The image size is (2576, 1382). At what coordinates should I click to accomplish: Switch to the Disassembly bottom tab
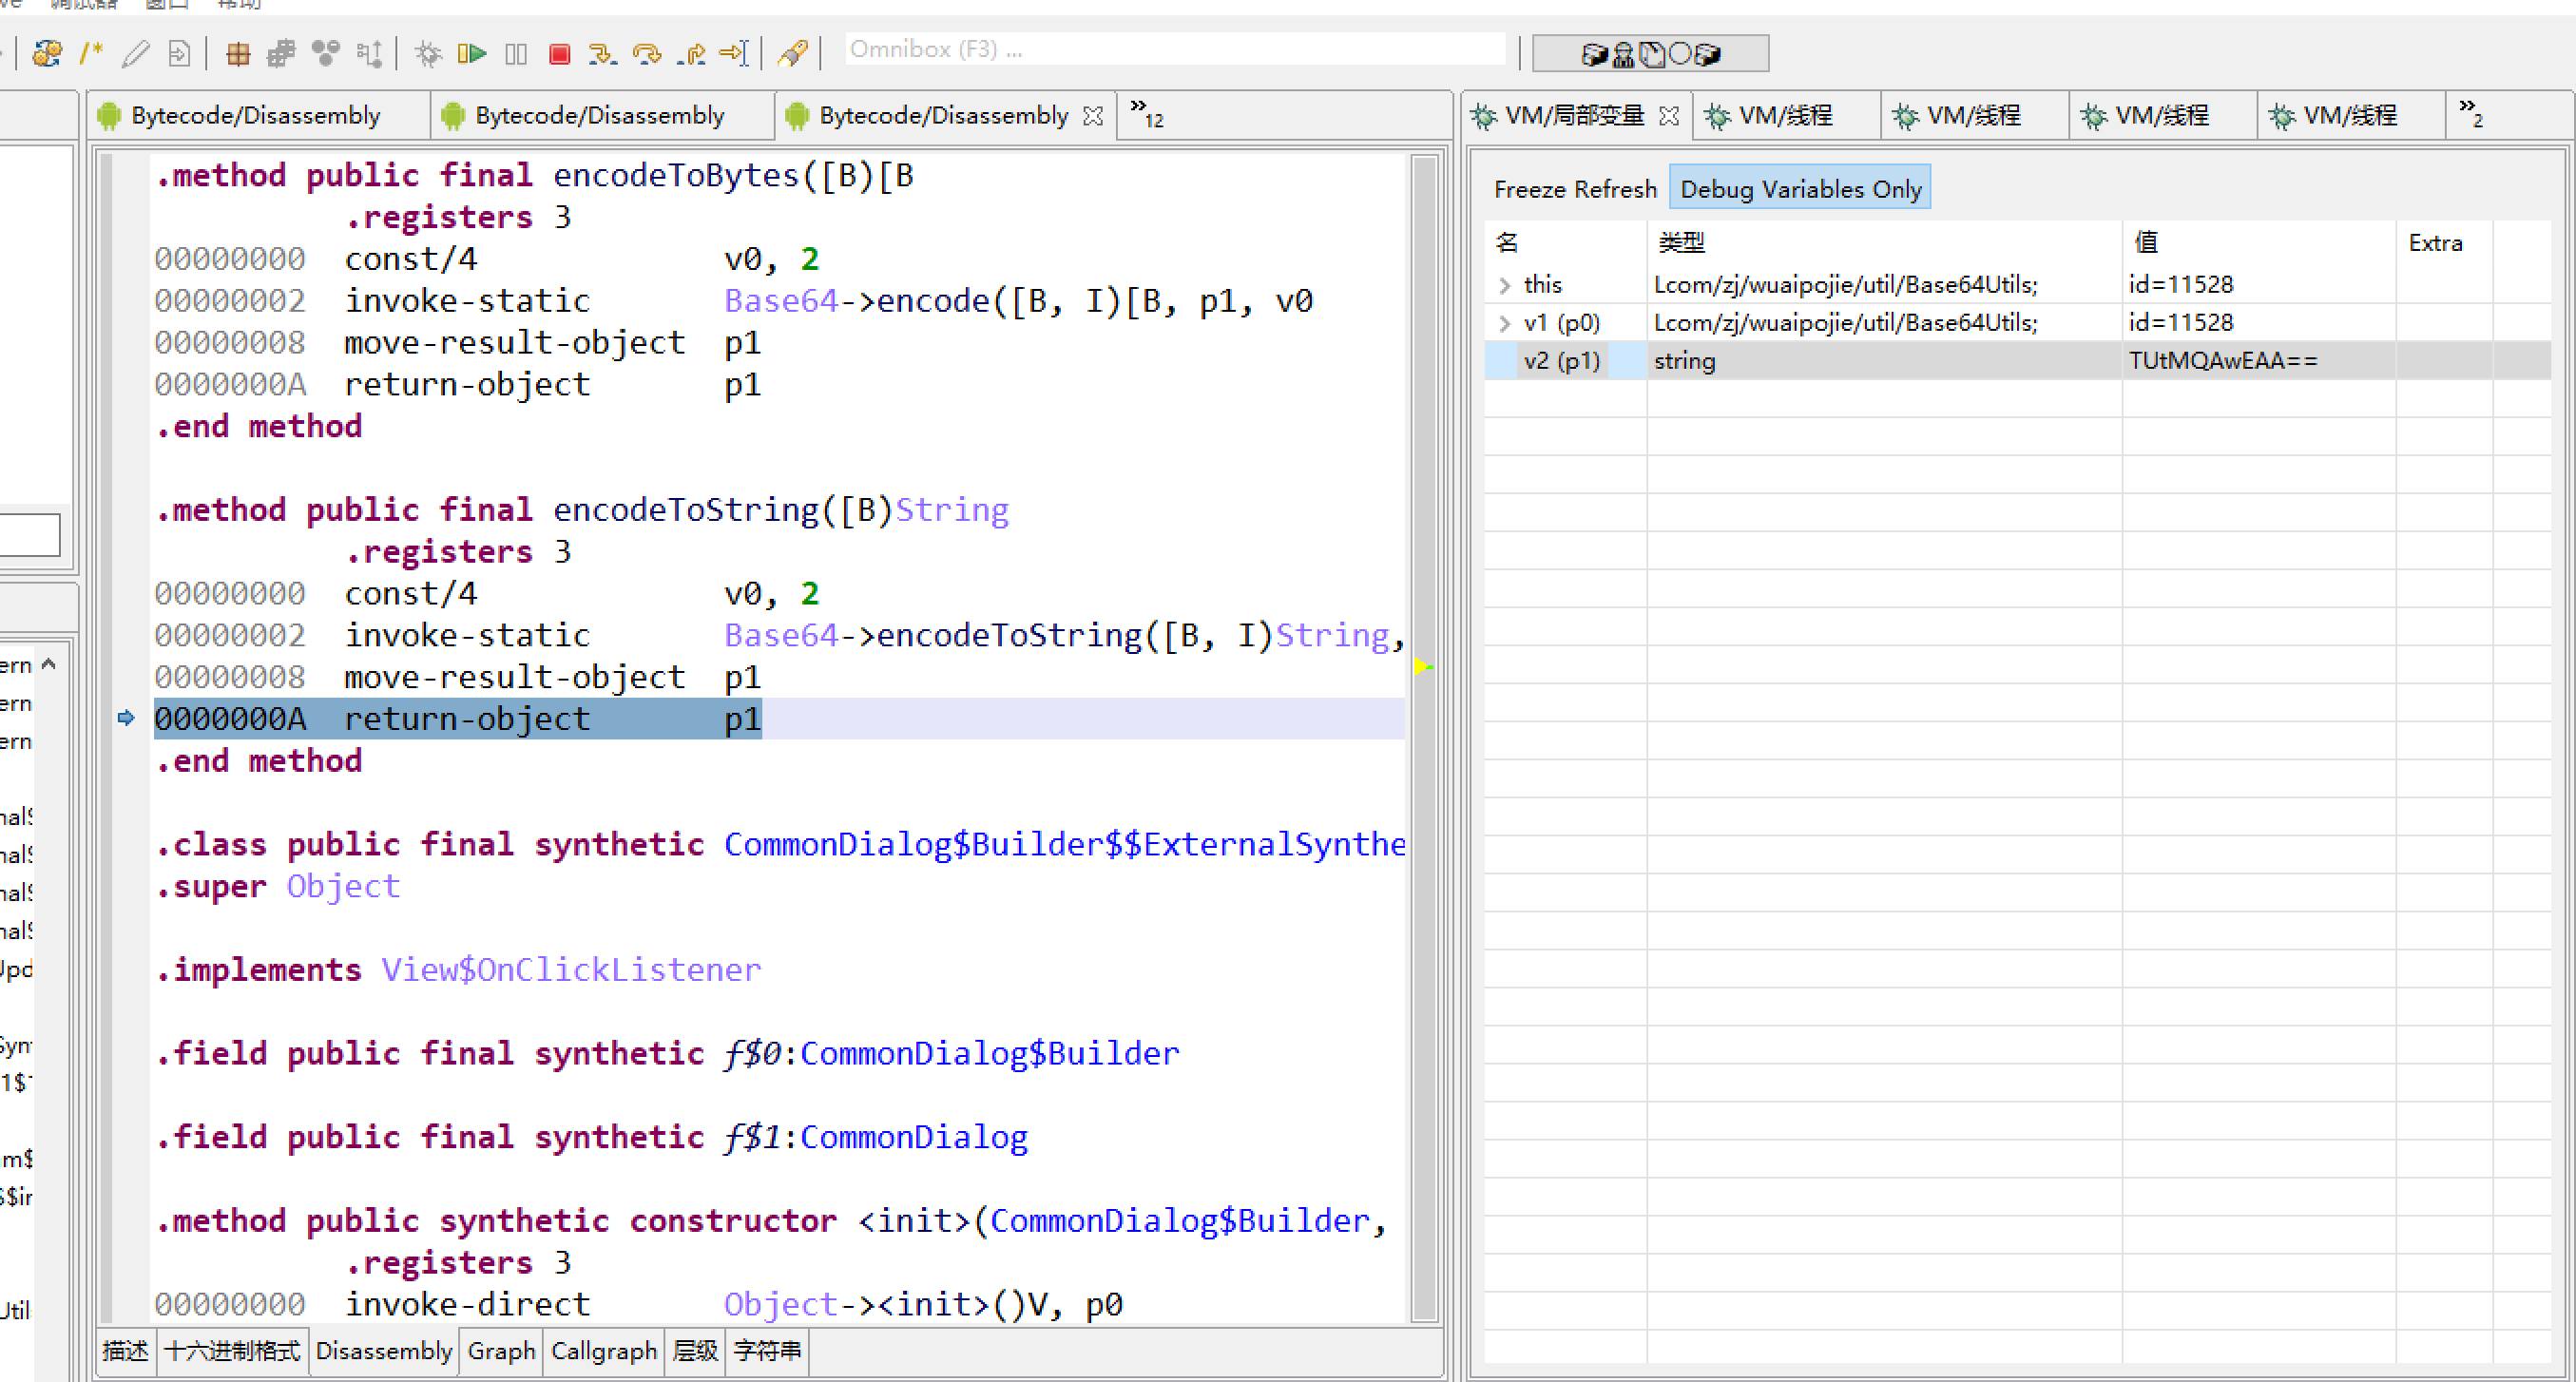[x=384, y=1351]
